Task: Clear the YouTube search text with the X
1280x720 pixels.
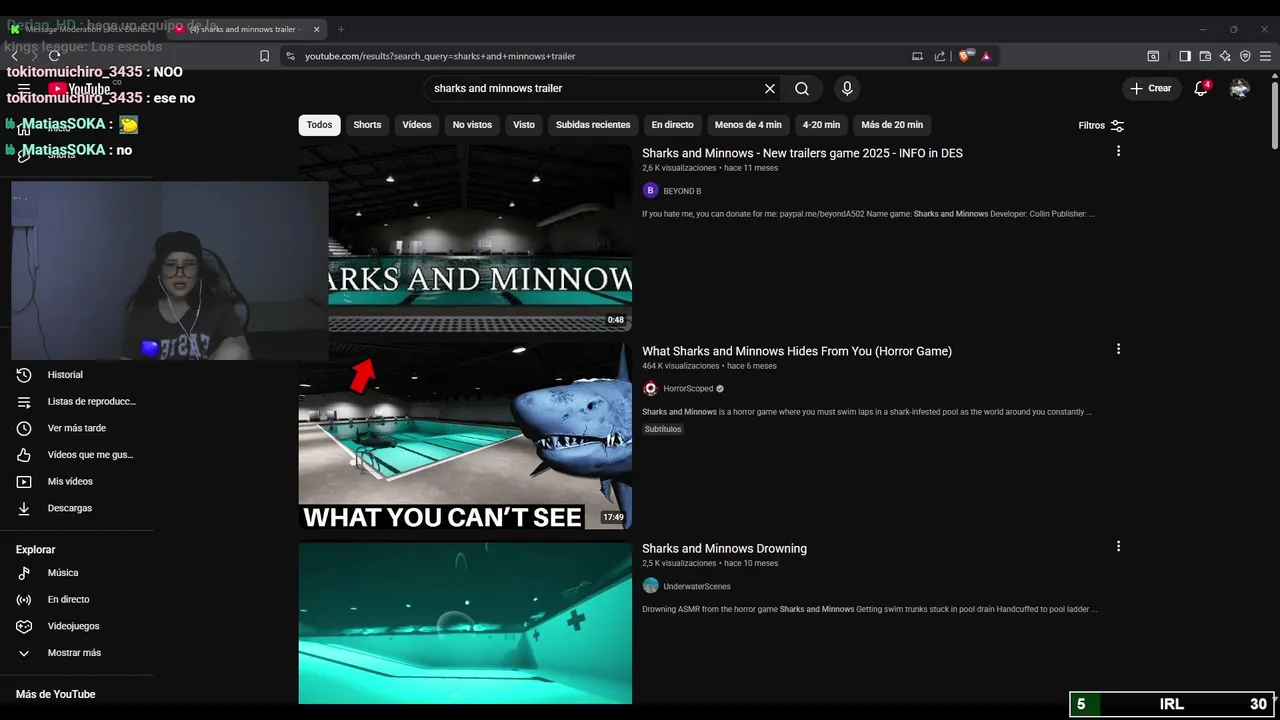Action: coord(770,88)
